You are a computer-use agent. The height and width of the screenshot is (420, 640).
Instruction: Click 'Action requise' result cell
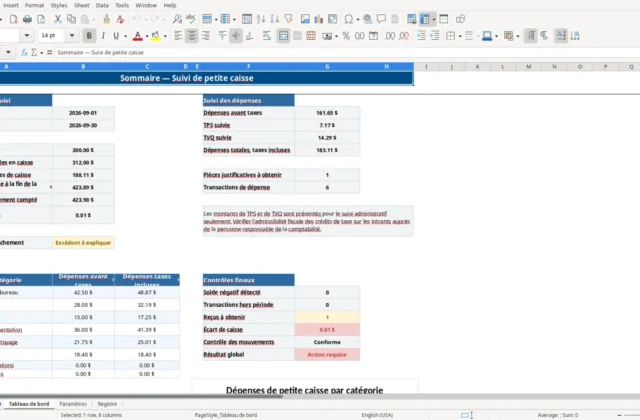pyautogui.click(x=327, y=355)
